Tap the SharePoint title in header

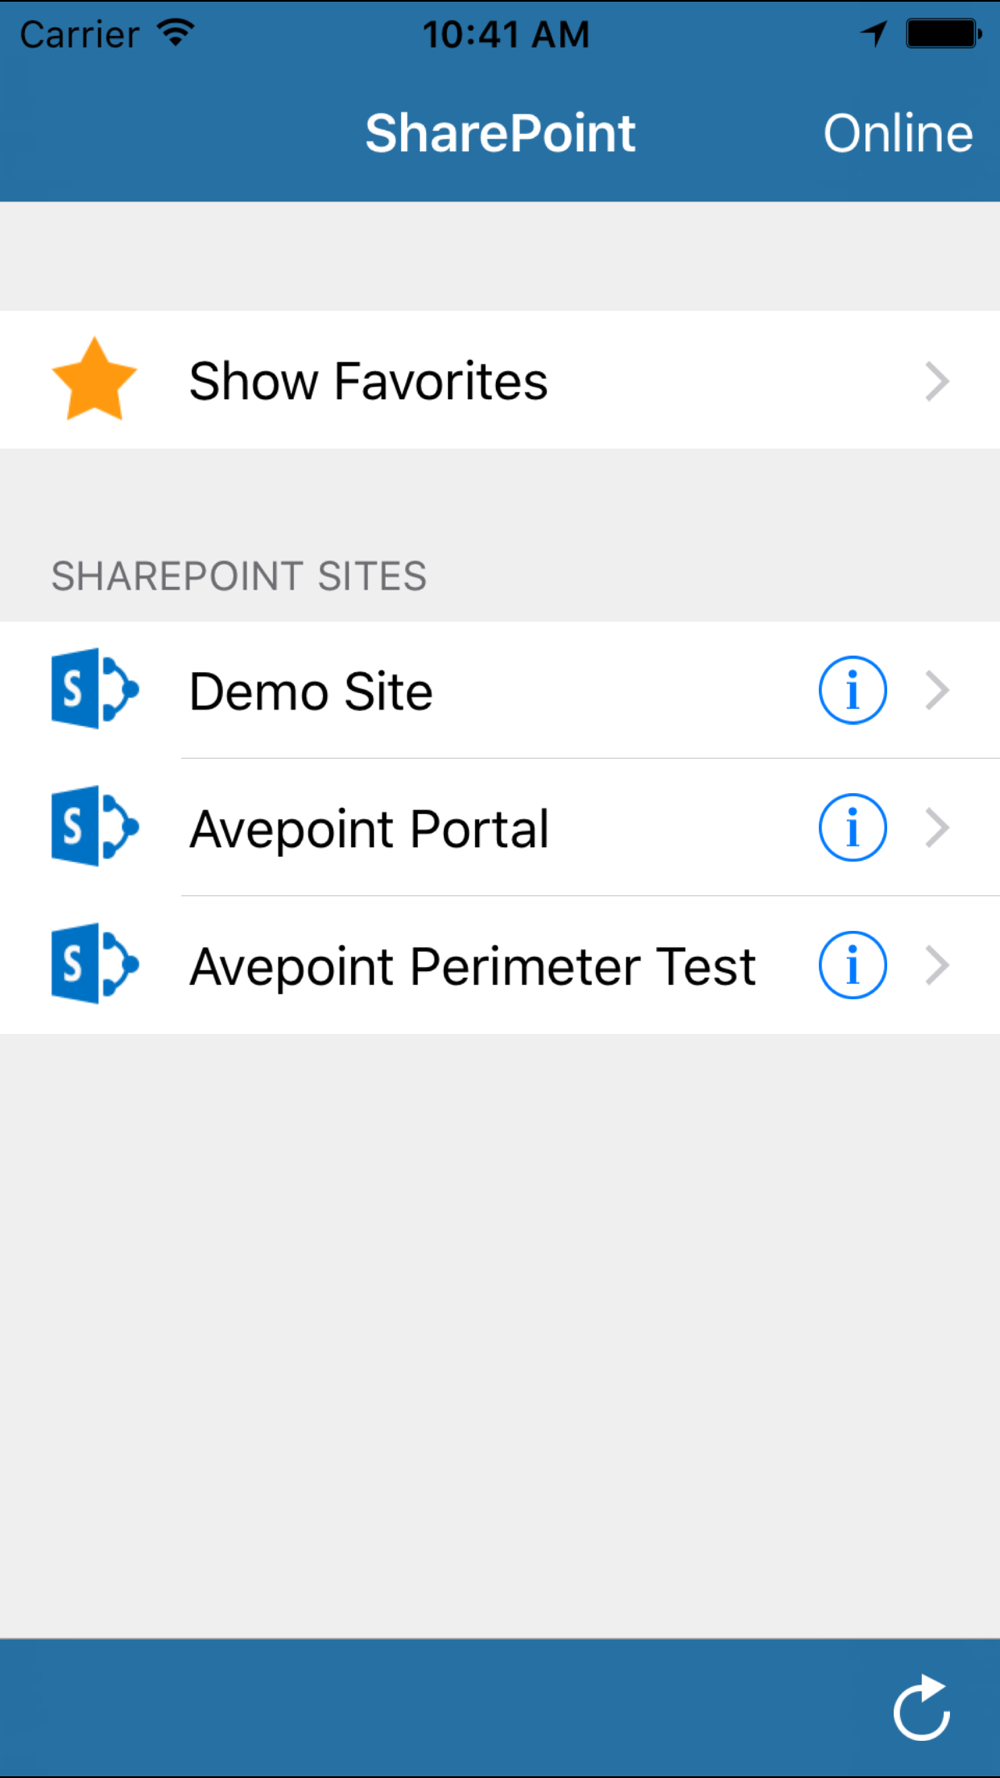(x=500, y=133)
